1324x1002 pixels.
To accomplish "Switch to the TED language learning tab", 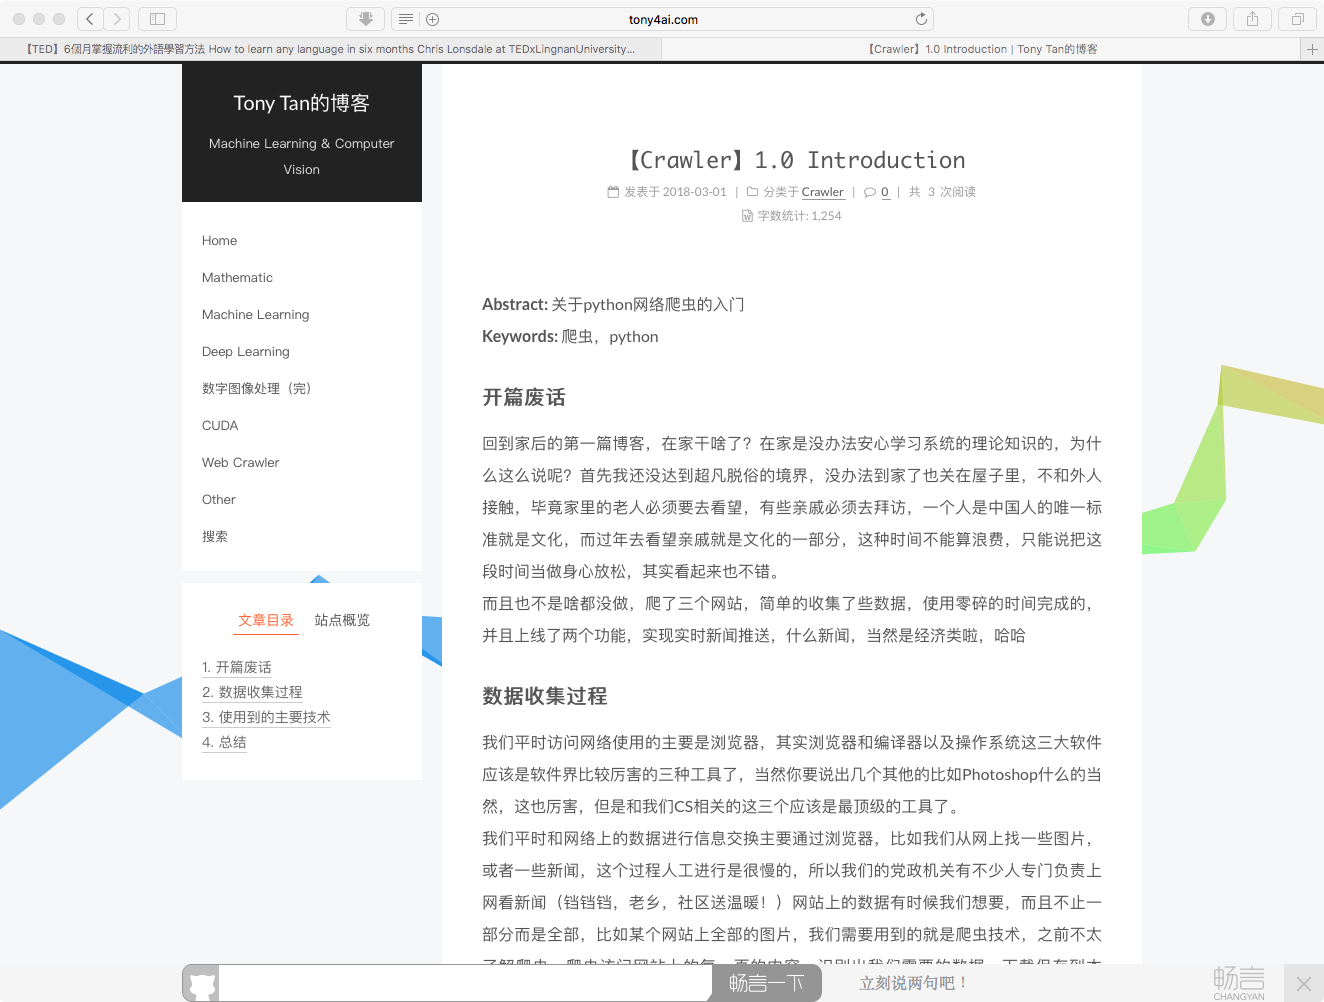I will [330, 49].
